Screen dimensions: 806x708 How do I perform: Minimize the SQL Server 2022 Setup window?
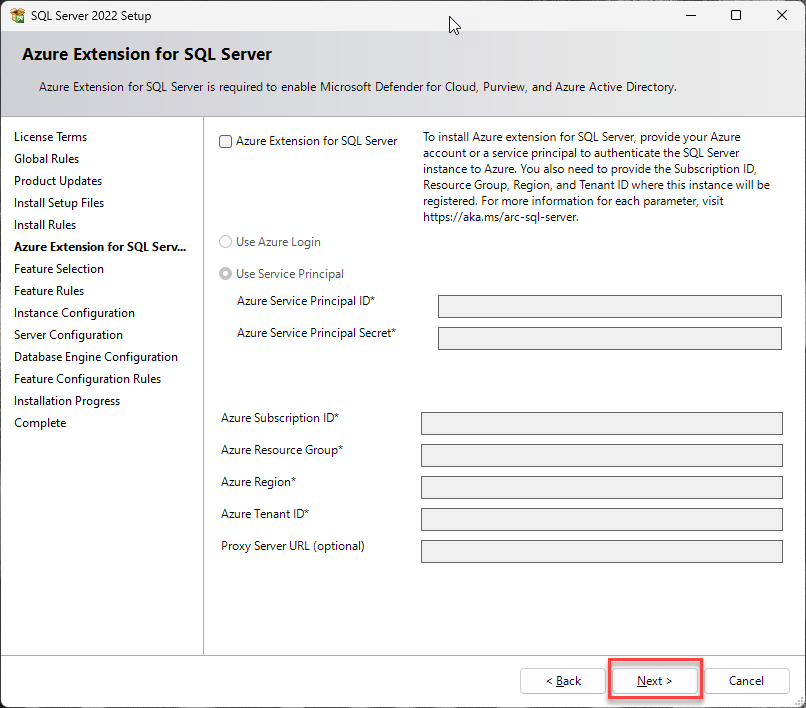690,16
